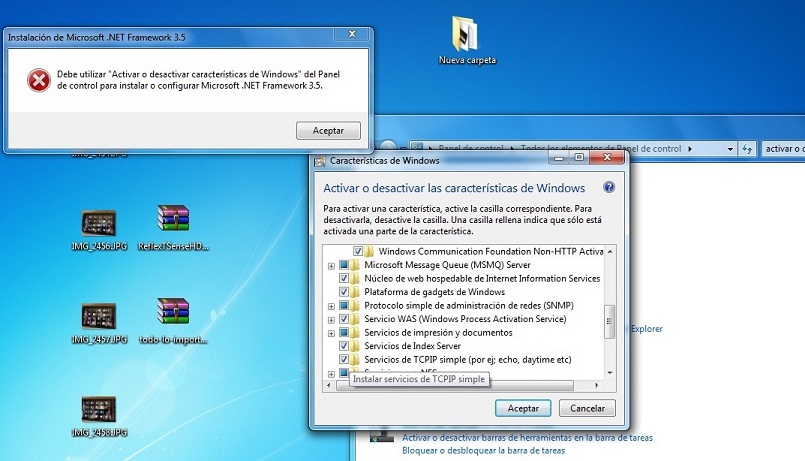Expand Microsoft Message Queue (MSMQ) Server node
The image size is (805, 461).
(x=331, y=266)
